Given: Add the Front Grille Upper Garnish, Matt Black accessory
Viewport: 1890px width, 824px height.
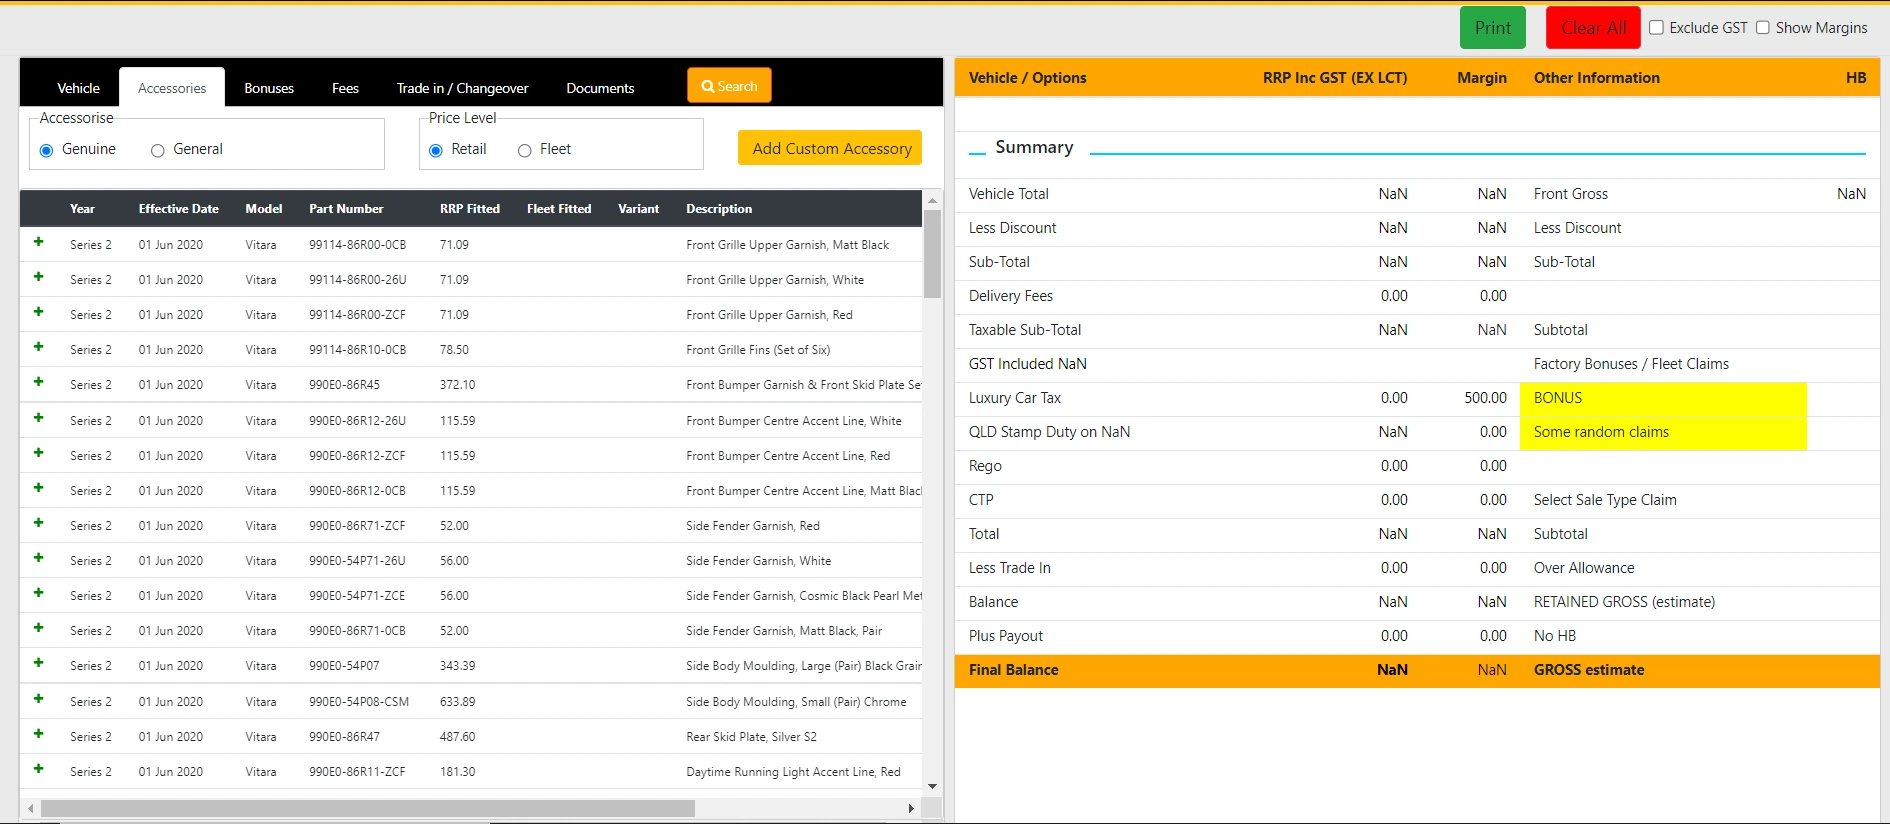Looking at the screenshot, I should (38, 242).
